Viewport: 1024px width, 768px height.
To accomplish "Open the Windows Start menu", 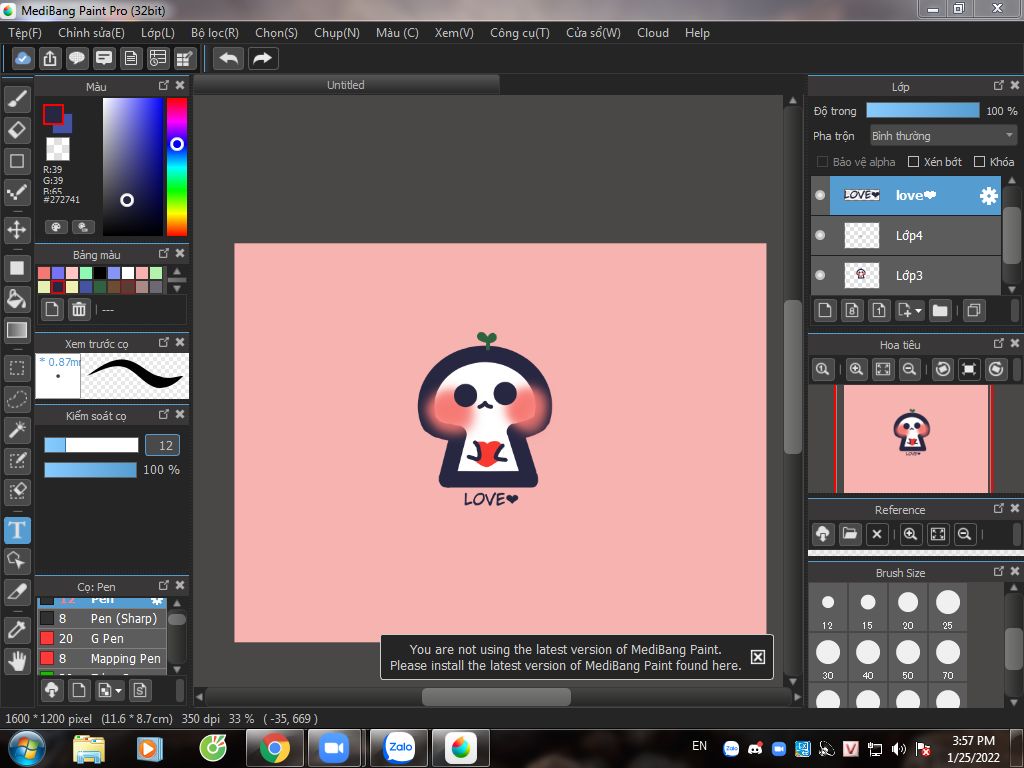I will [x=26, y=749].
